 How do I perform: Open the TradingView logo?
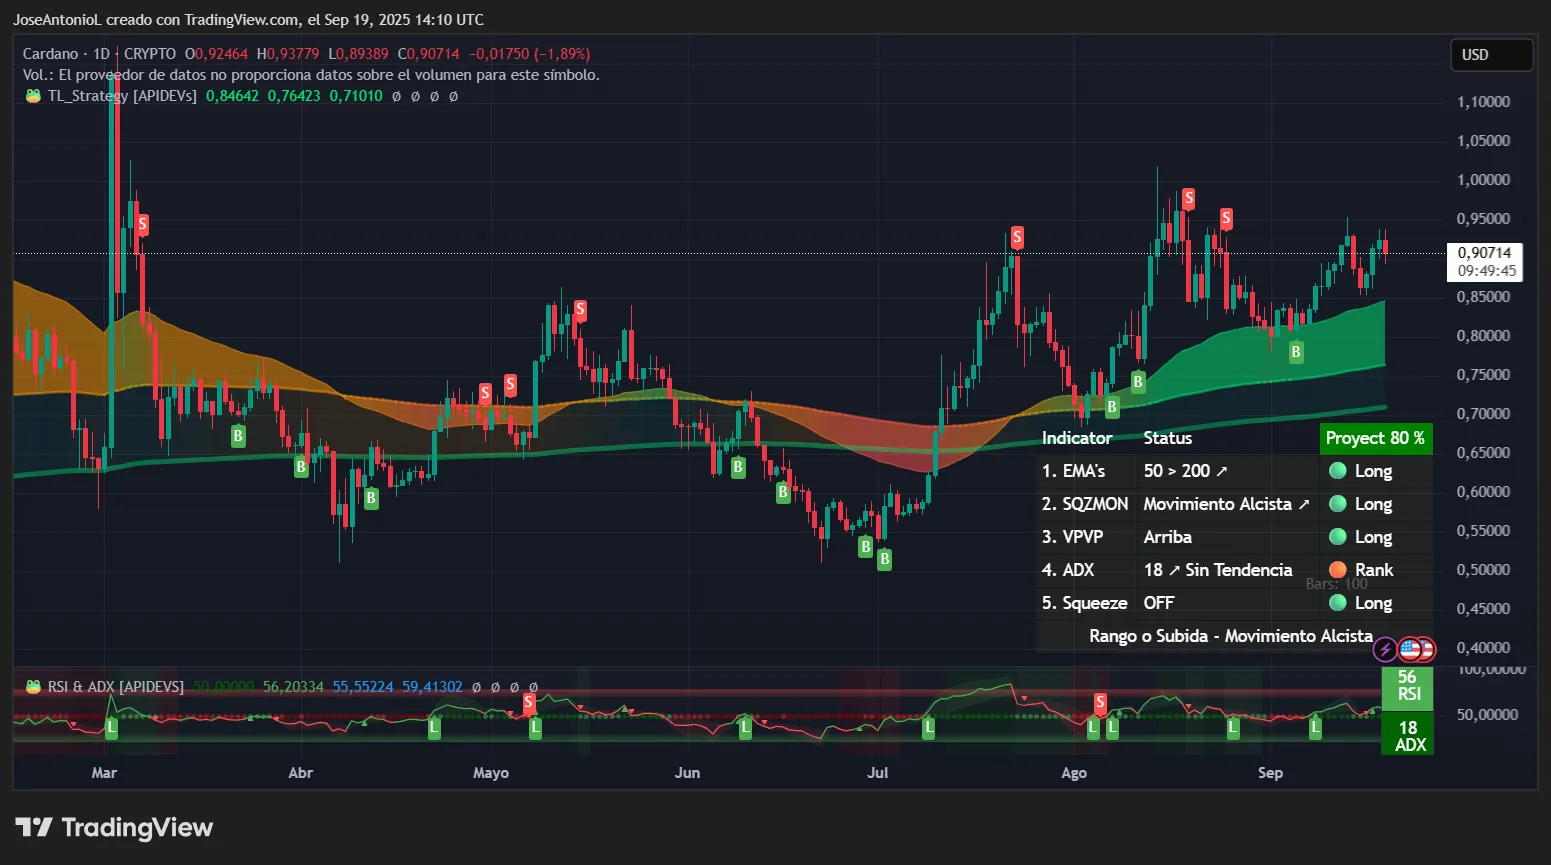[x=114, y=828]
